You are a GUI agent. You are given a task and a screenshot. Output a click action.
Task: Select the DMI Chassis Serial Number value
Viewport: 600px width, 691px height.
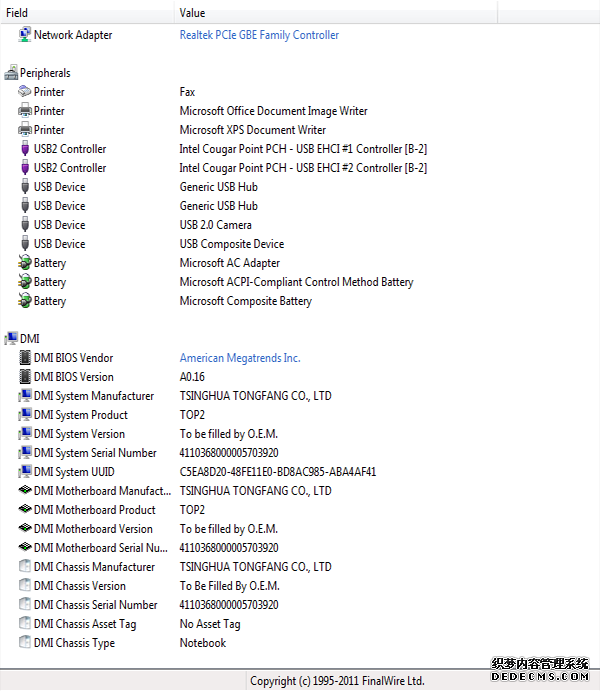pos(229,605)
